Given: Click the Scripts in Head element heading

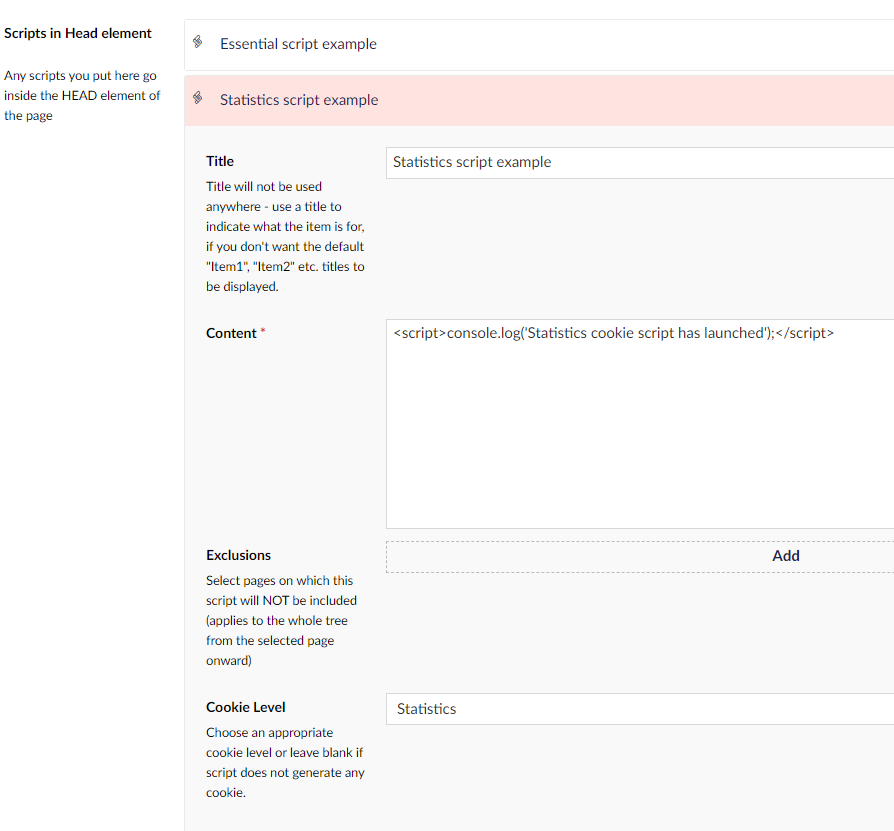Looking at the screenshot, I should (x=78, y=33).
